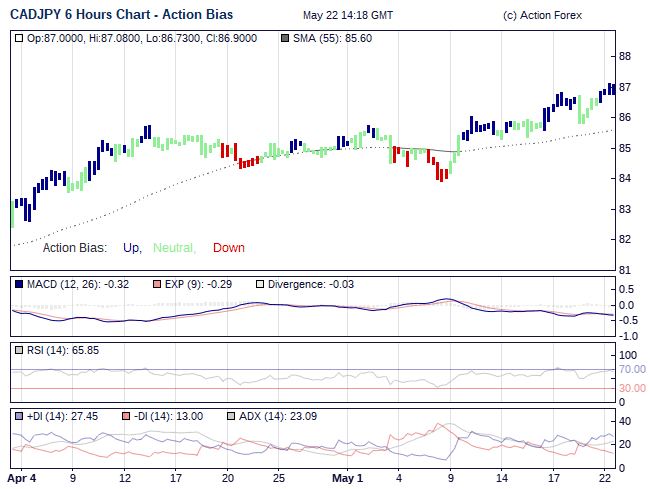Click the ADX (14) legend square
Viewport: 650px width, 489px height.
tap(232, 415)
